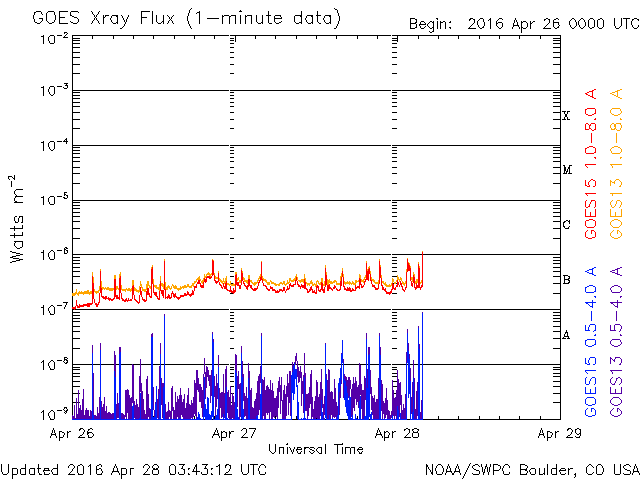Click the 10^-6 y-axis tick label
The height and width of the screenshot is (480, 640).
[55, 255]
